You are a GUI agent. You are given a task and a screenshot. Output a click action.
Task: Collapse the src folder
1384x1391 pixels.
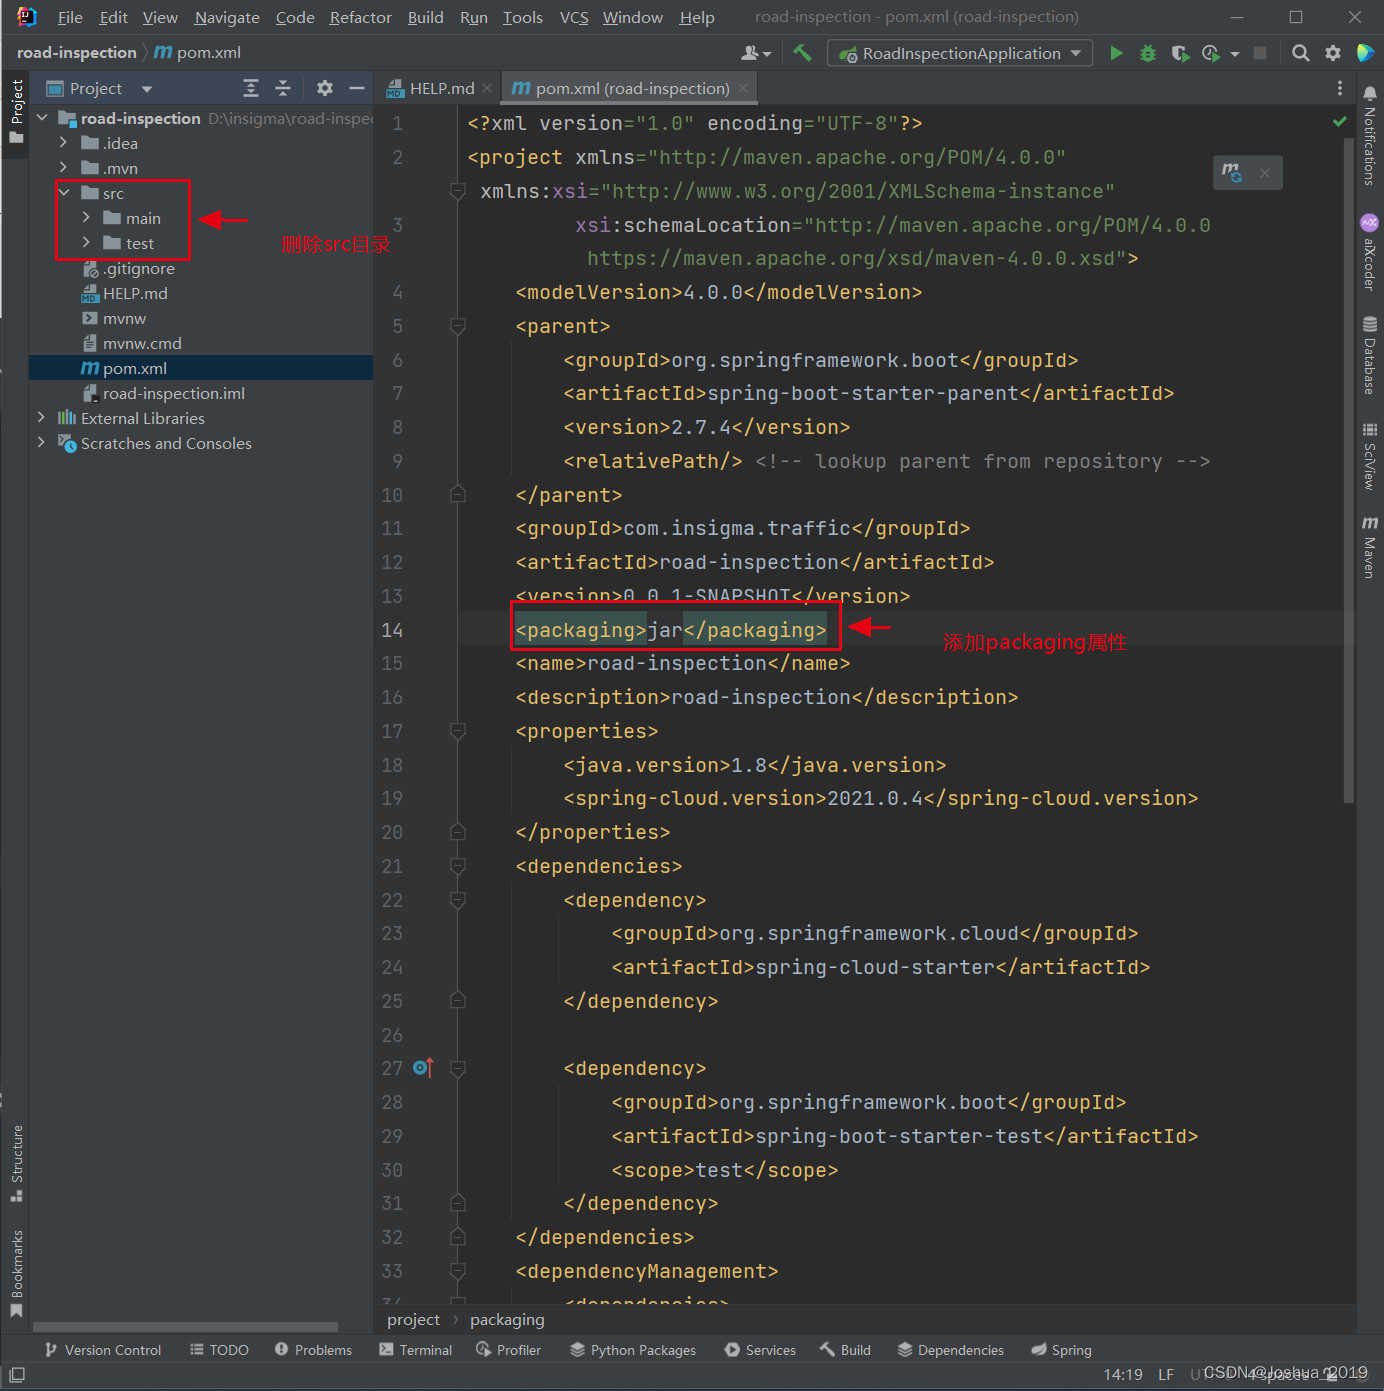pos(63,193)
